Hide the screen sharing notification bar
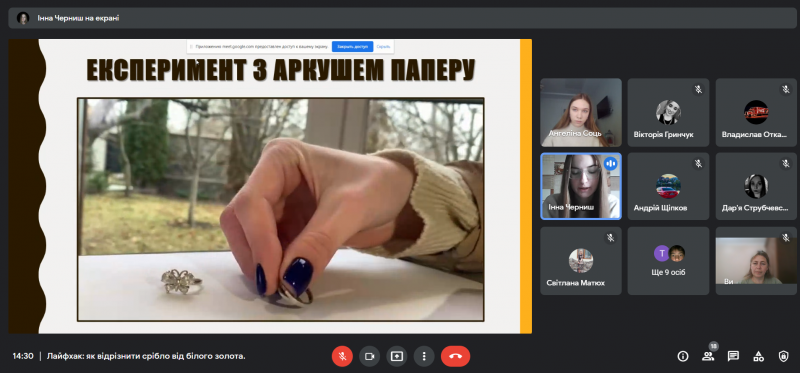This screenshot has height=373, width=800. click(x=383, y=46)
